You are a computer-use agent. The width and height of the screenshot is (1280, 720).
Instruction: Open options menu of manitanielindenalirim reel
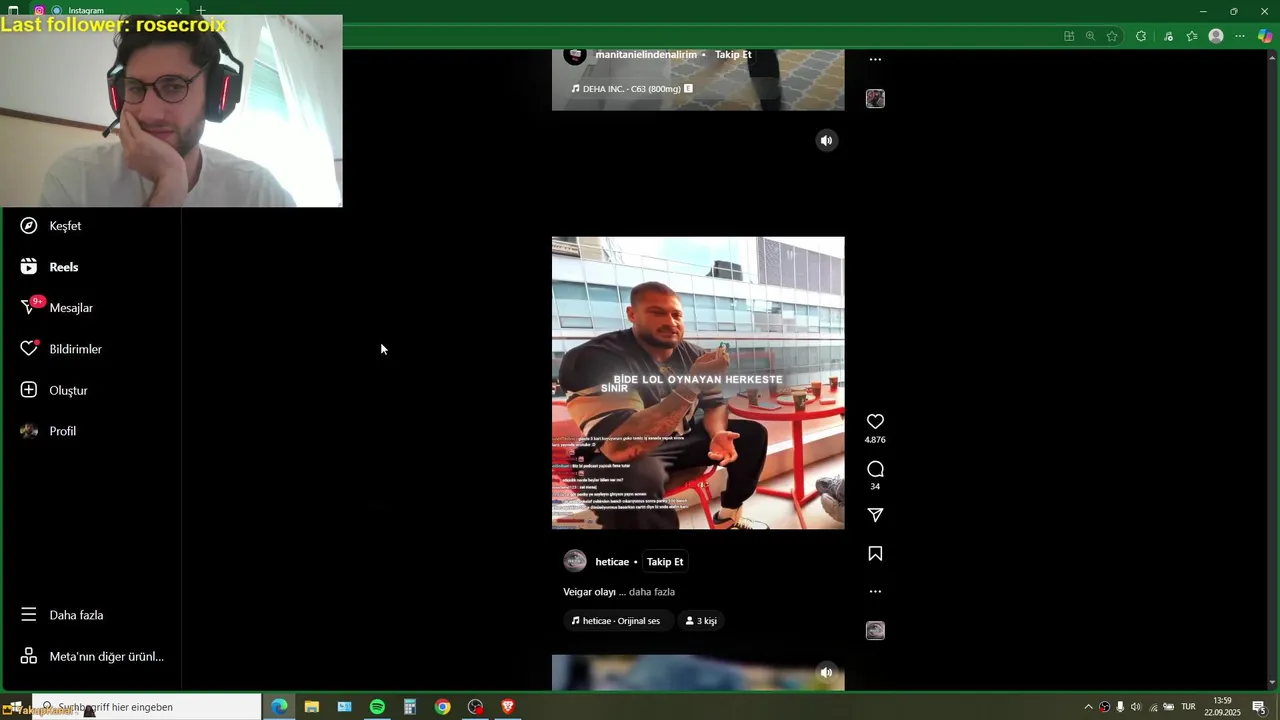point(875,59)
